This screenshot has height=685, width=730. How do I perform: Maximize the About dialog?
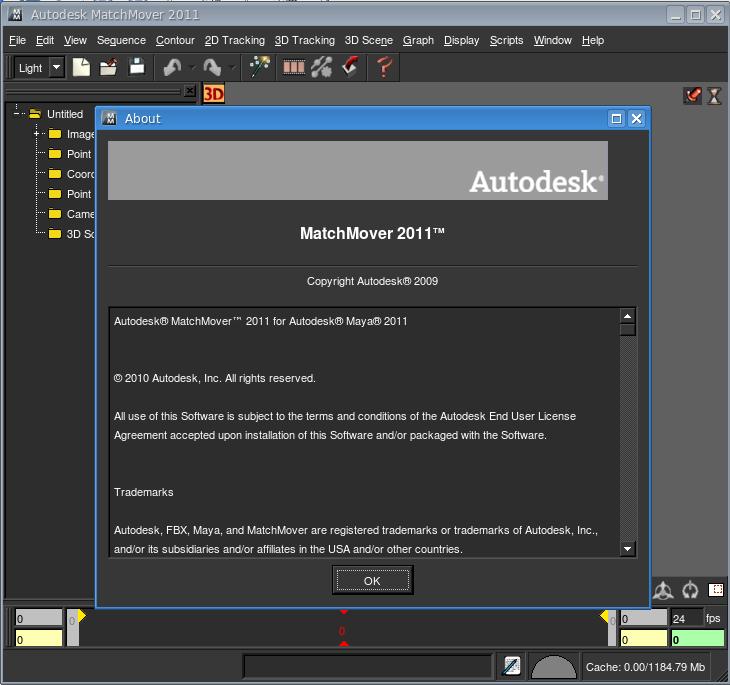[616, 119]
